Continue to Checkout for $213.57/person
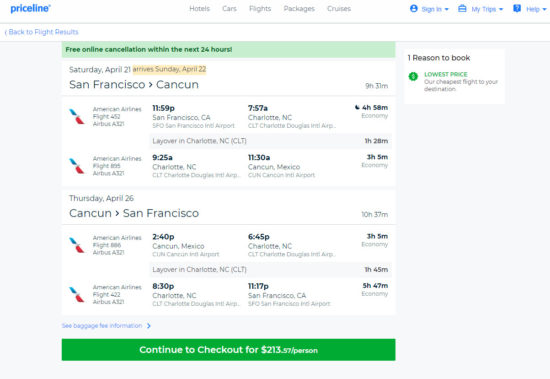This screenshot has height=379, width=550. click(x=228, y=350)
